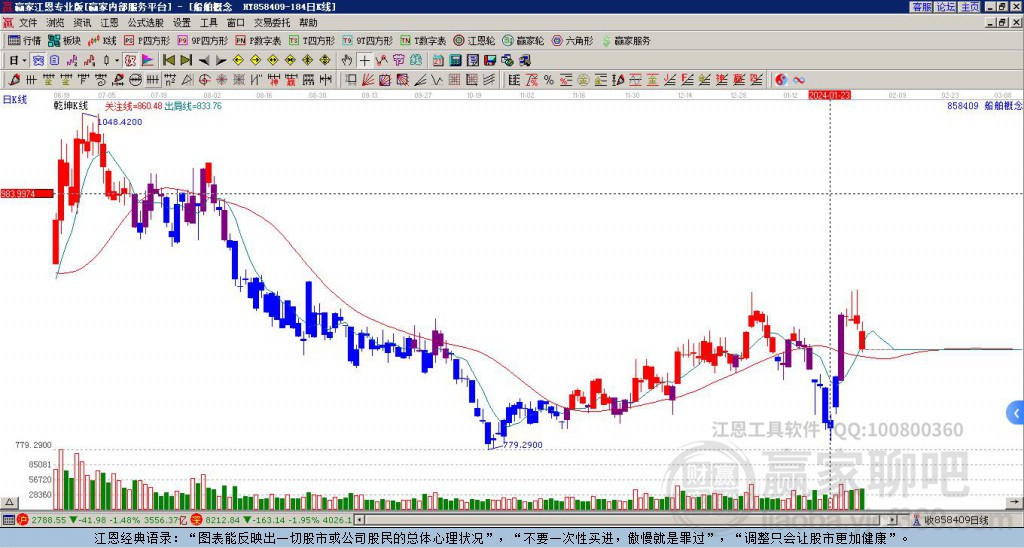Viewport: 1024px width, 548px height.
Task: Open the T四方形 tool
Action: click(312, 40)
